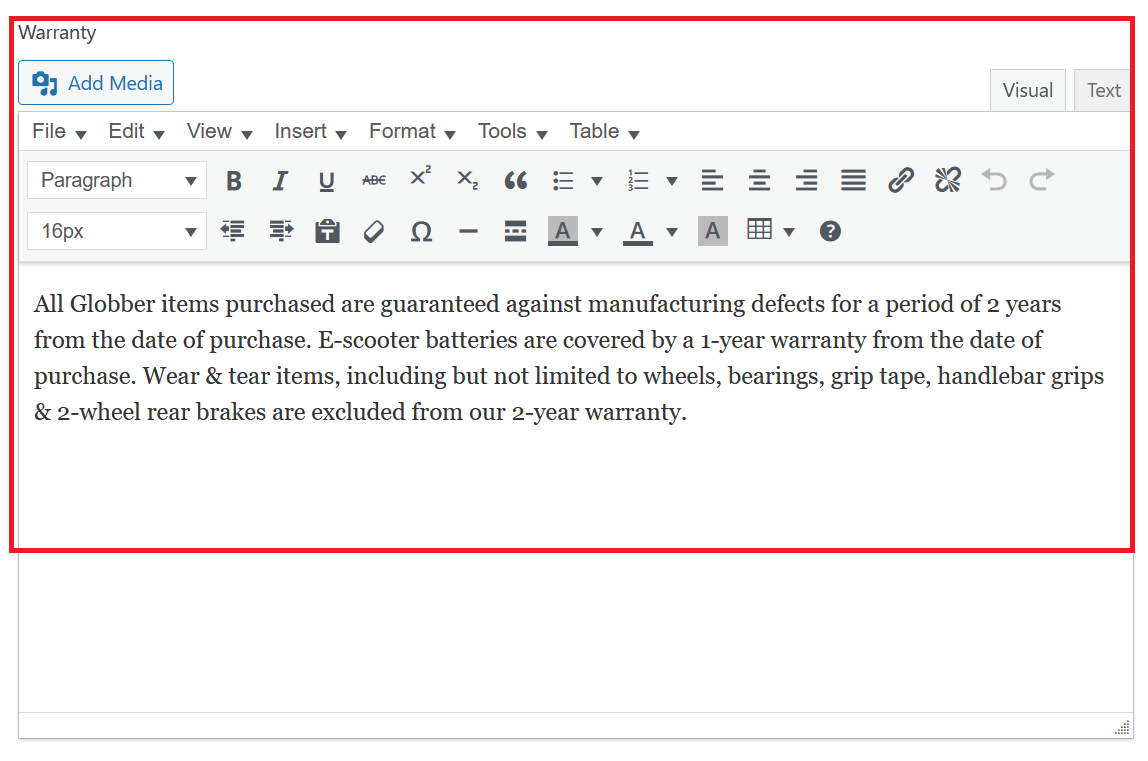The image size is (1148, 761).
Task: Open the File menu
Action: [x=59, y=131]
